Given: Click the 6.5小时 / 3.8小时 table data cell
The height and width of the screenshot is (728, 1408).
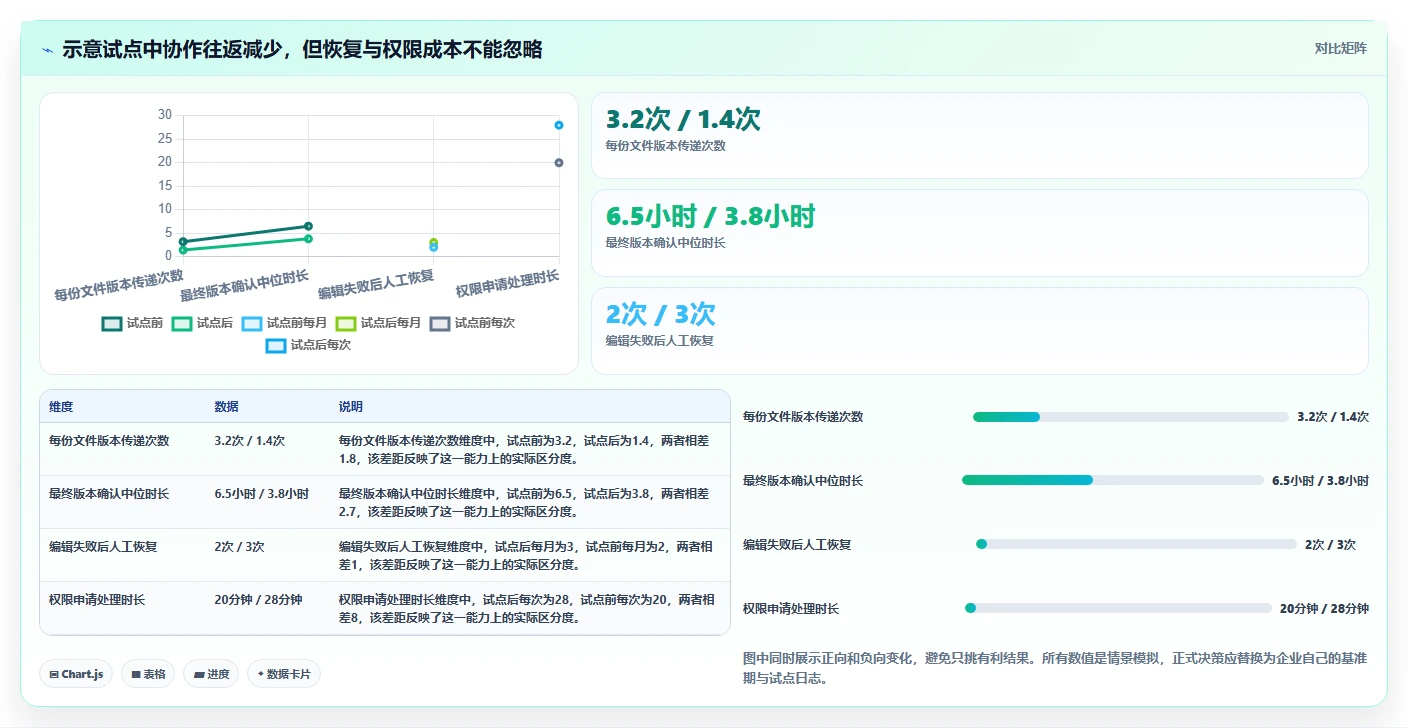Looking at the screenshot, I should (x=267, y=502).
